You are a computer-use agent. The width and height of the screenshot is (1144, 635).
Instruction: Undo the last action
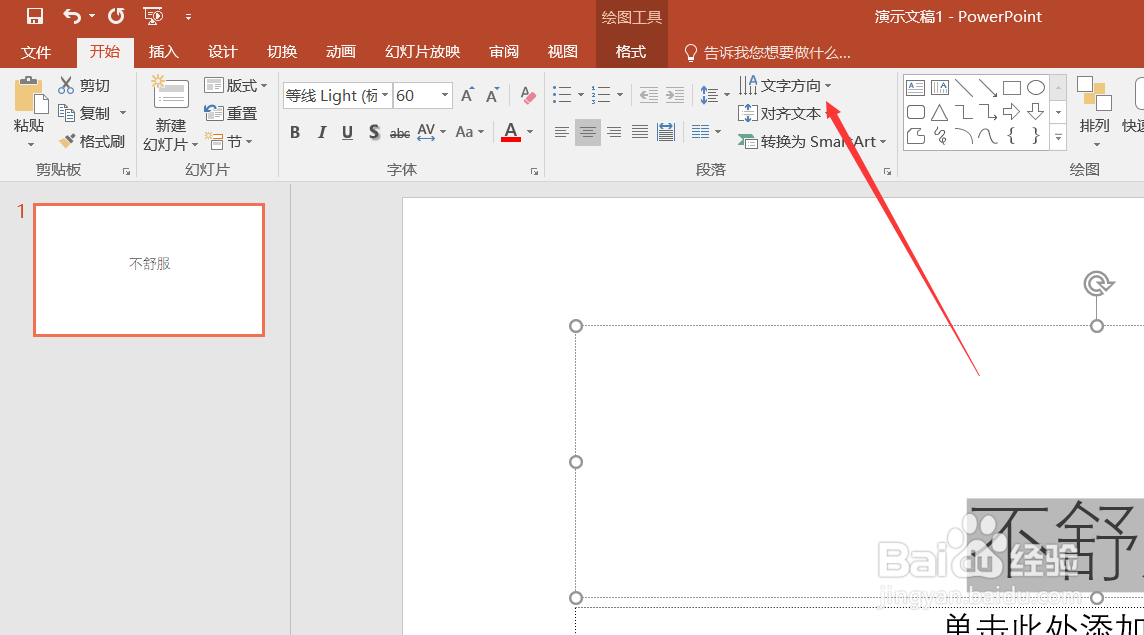72,16
